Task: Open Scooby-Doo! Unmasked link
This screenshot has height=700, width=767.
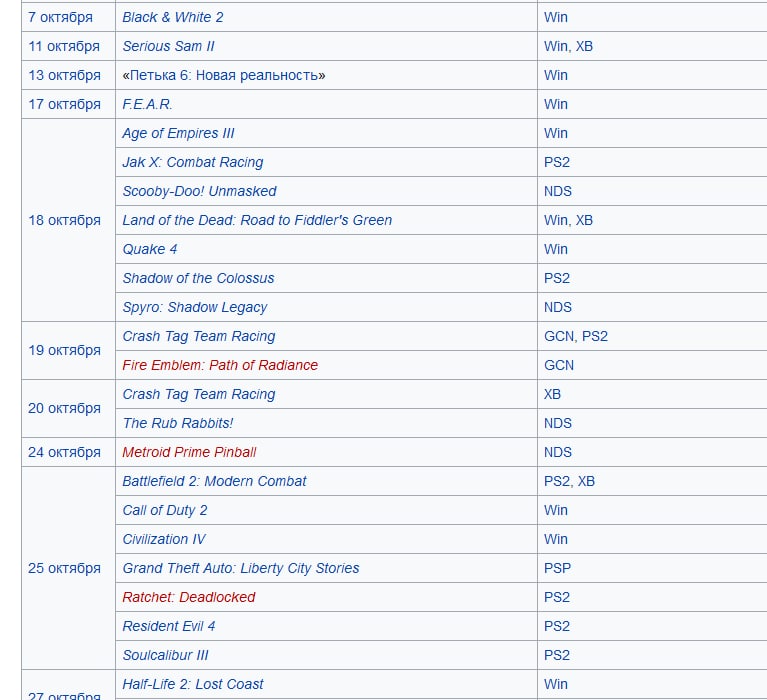Action: pos(199,191)
